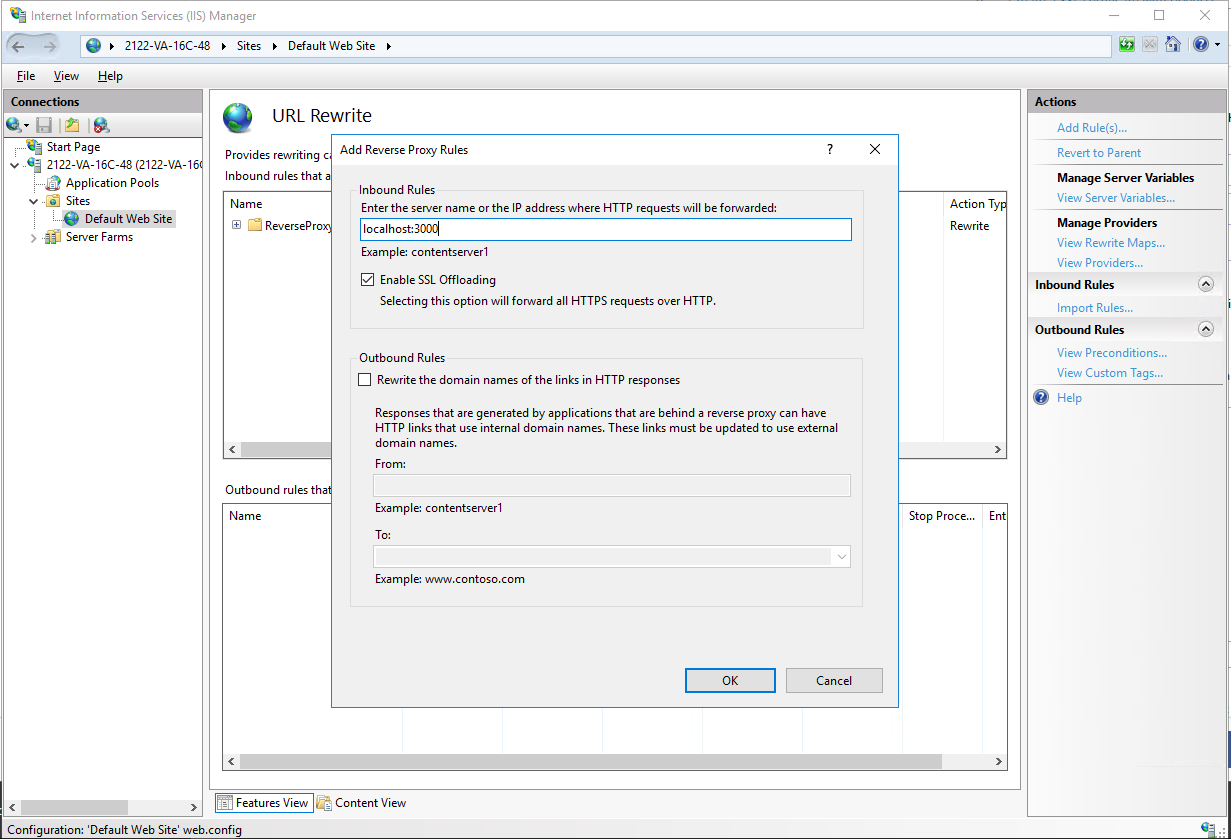Screen dimensions: 1231x839
Task: Click the URL Rewrite globe icon
Action: pyautogui.click(x=237, y=118)
